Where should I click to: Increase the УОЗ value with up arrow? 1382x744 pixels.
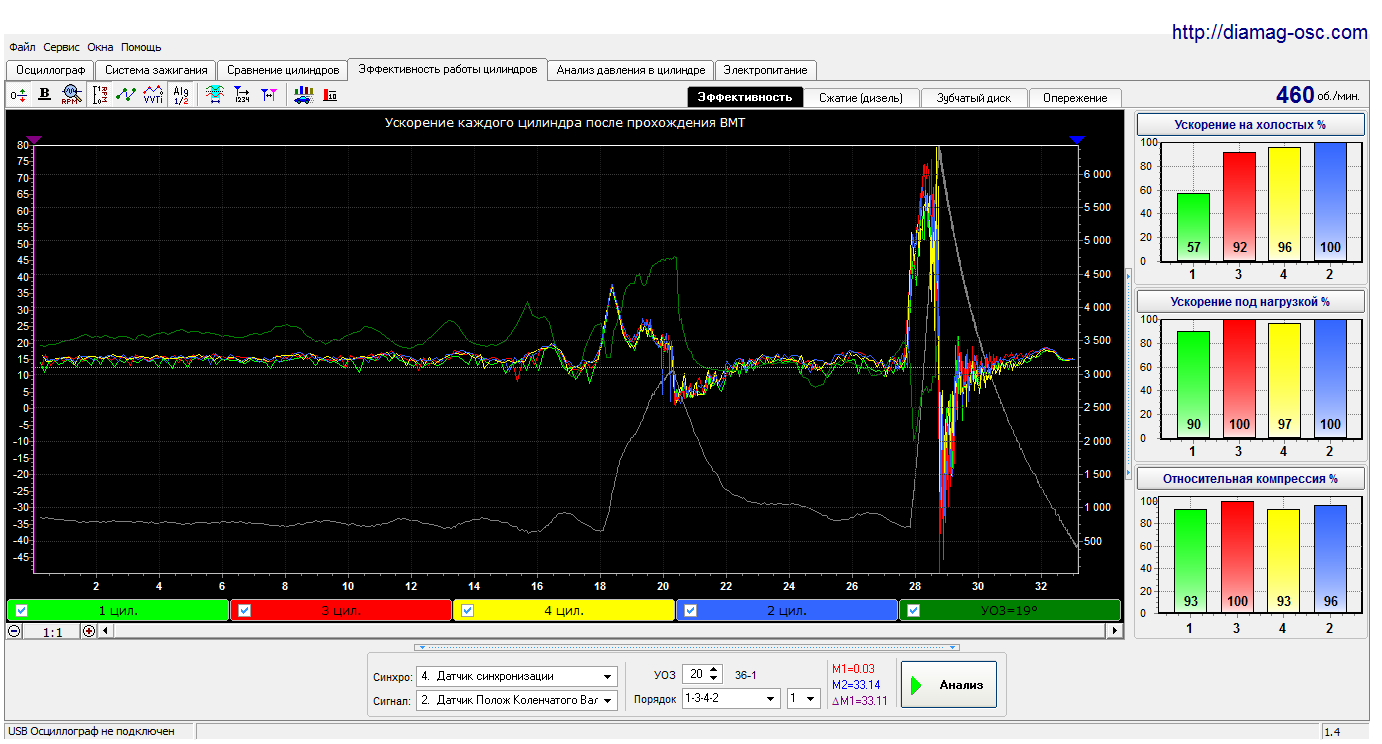713,669
